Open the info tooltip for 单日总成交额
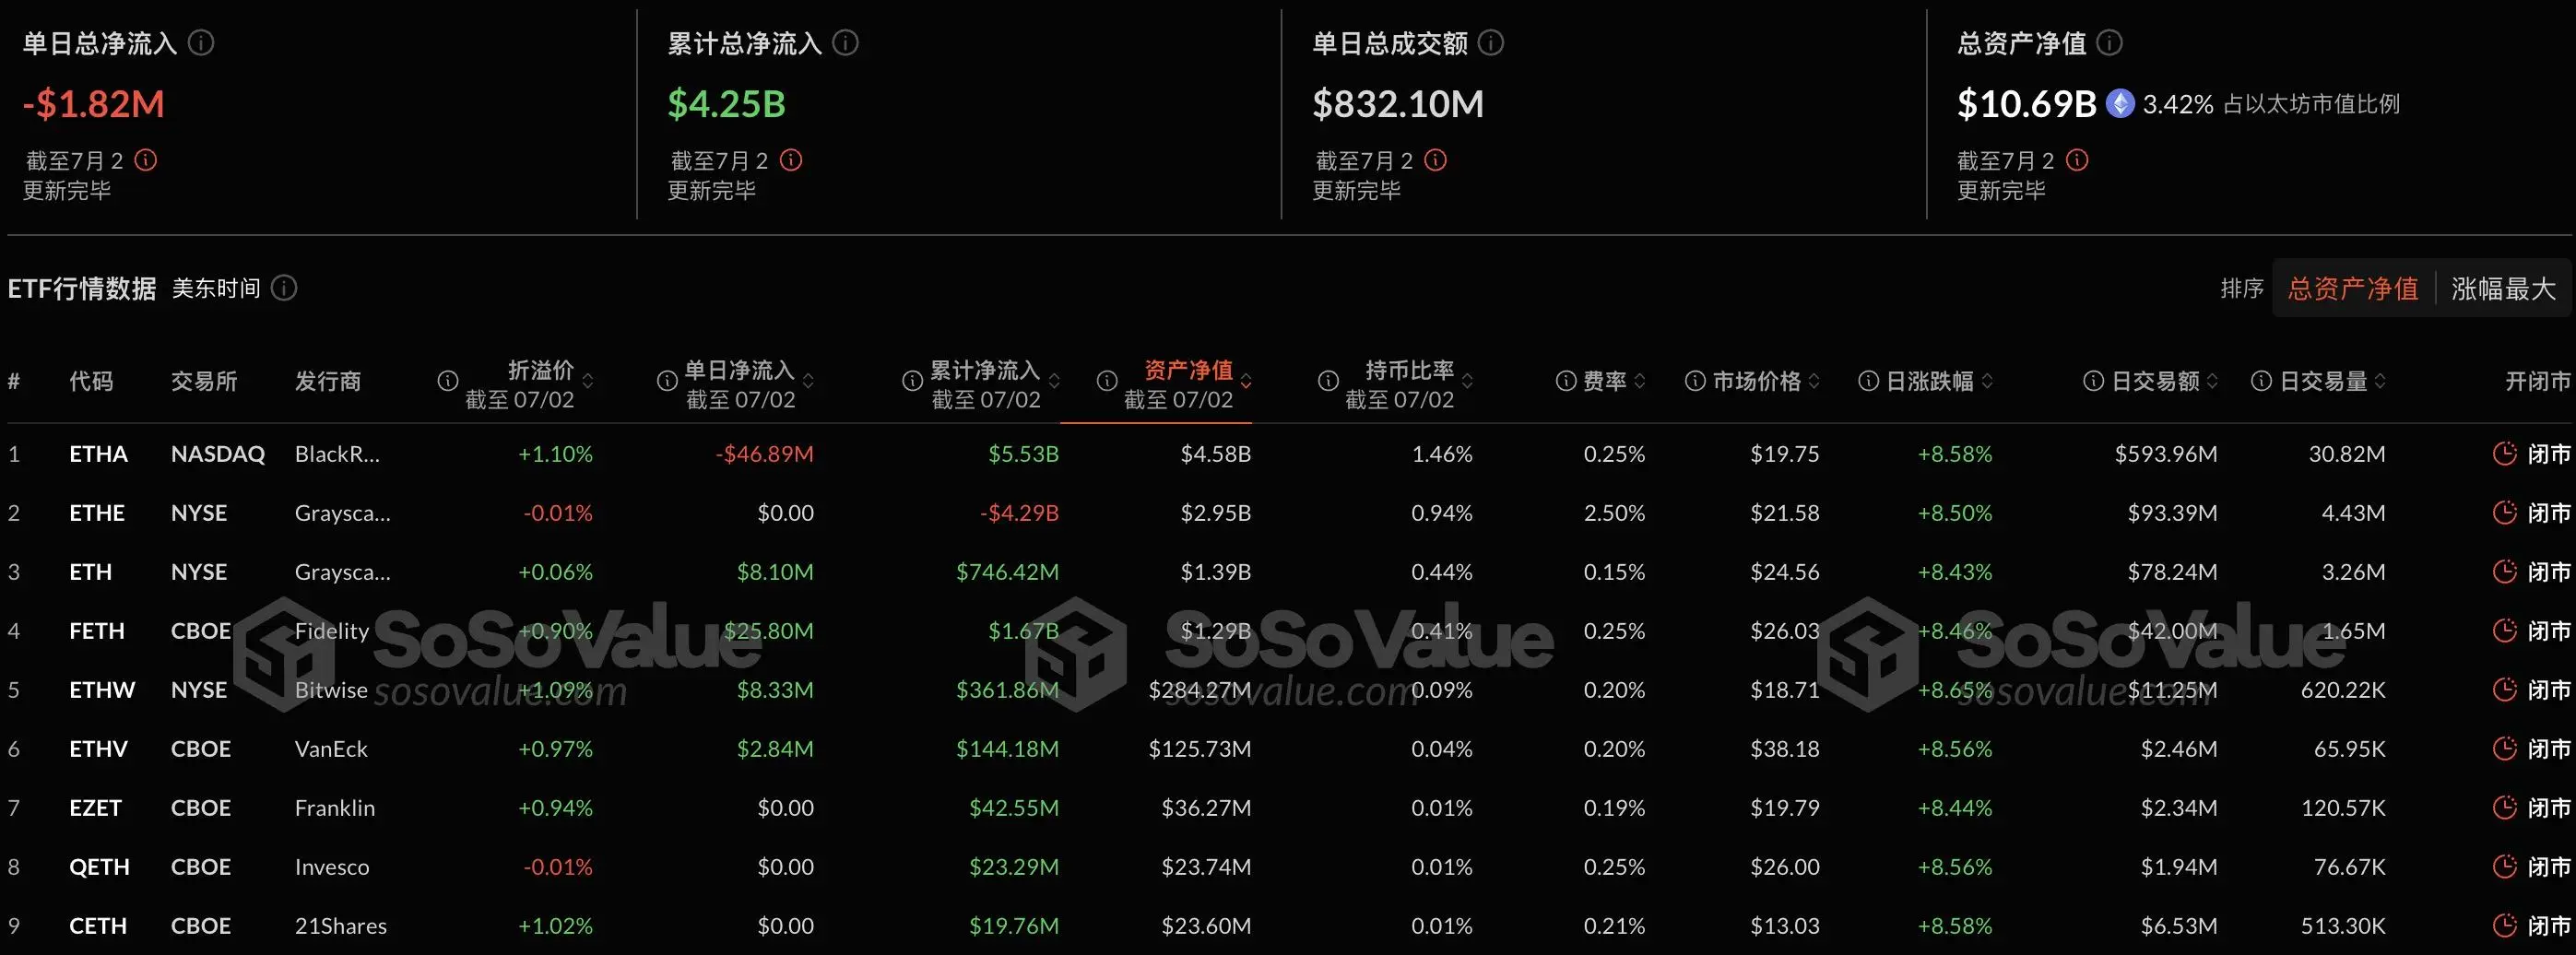Screen dimensions: 2576x955 click(1490, 42)
